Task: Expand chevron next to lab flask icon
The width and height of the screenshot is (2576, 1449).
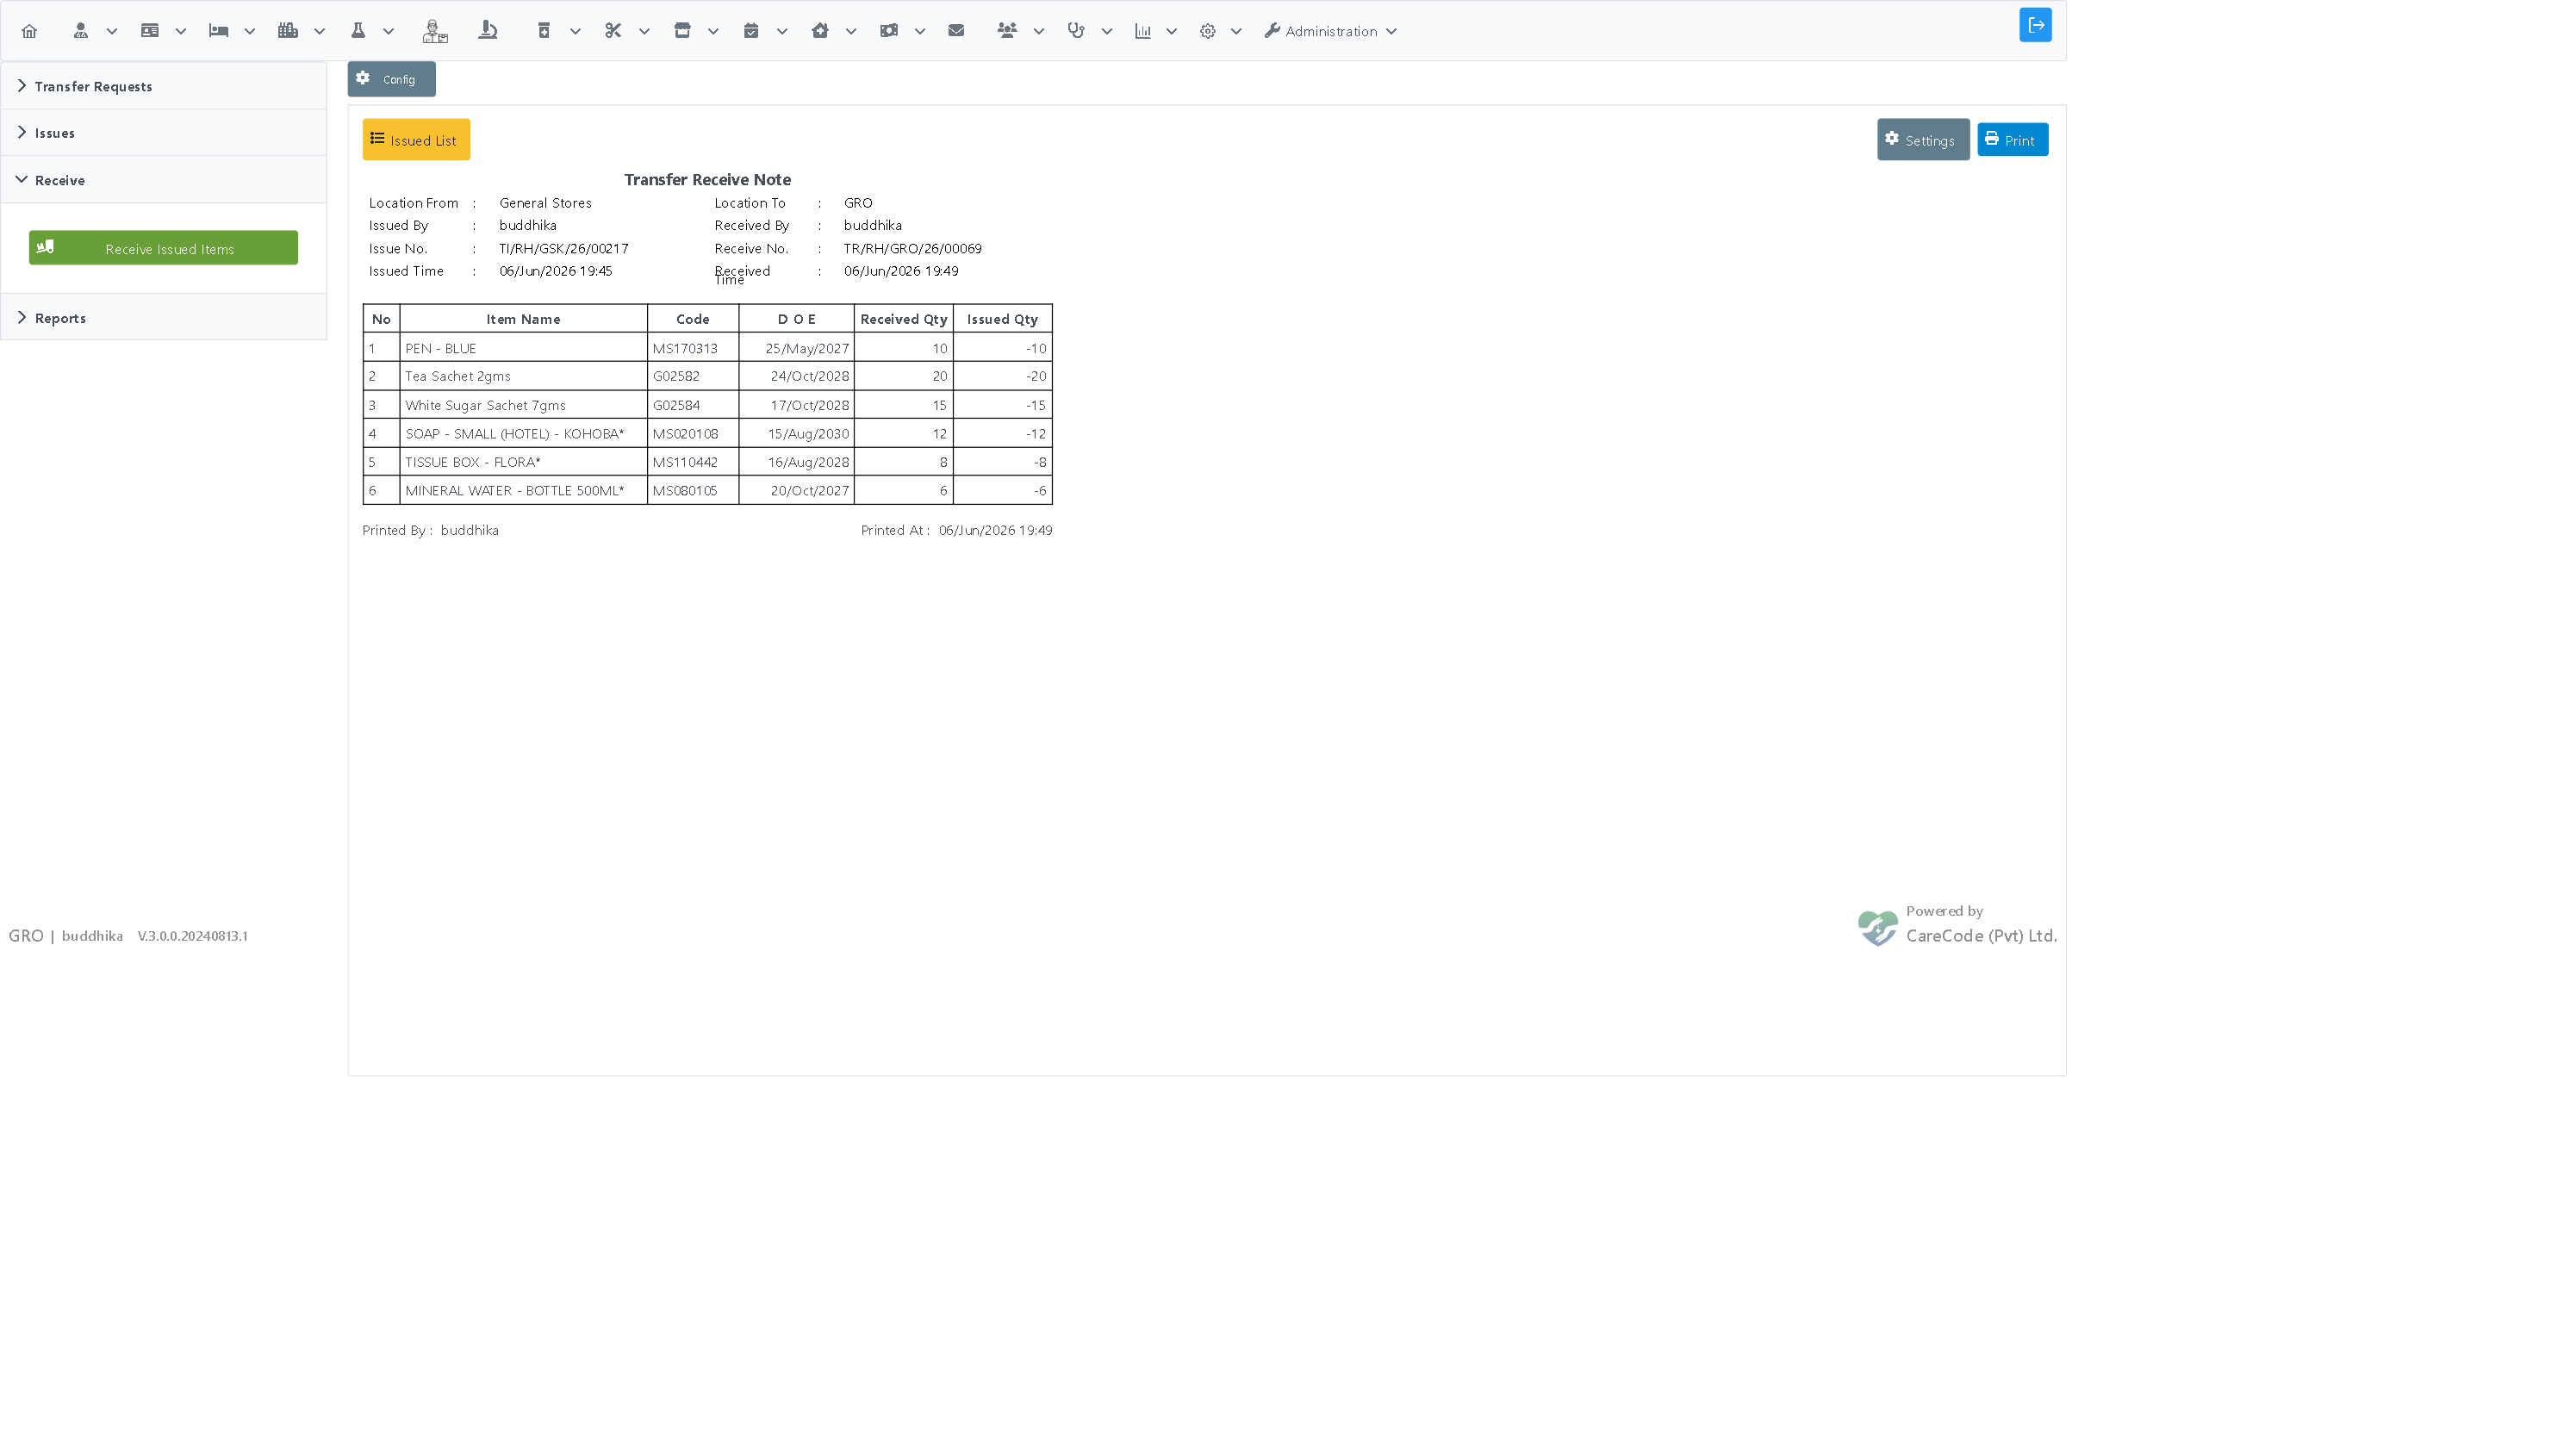Action: [389, 31]
